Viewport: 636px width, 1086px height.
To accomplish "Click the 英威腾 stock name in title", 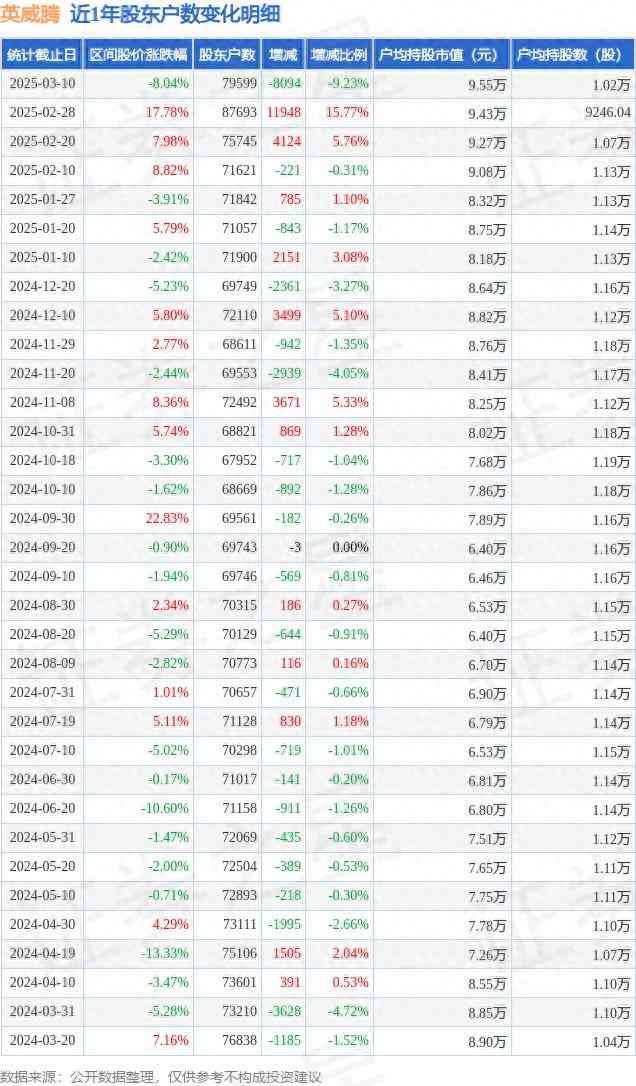I will (31, 14).
